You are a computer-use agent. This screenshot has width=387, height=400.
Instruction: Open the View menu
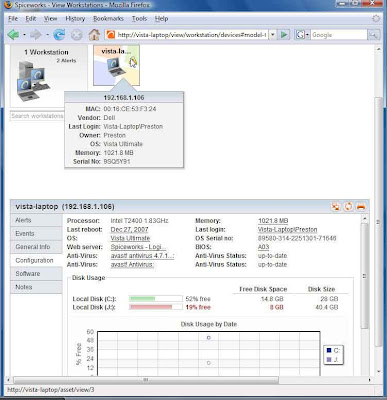pyautogui.click(x=50, y=19)
